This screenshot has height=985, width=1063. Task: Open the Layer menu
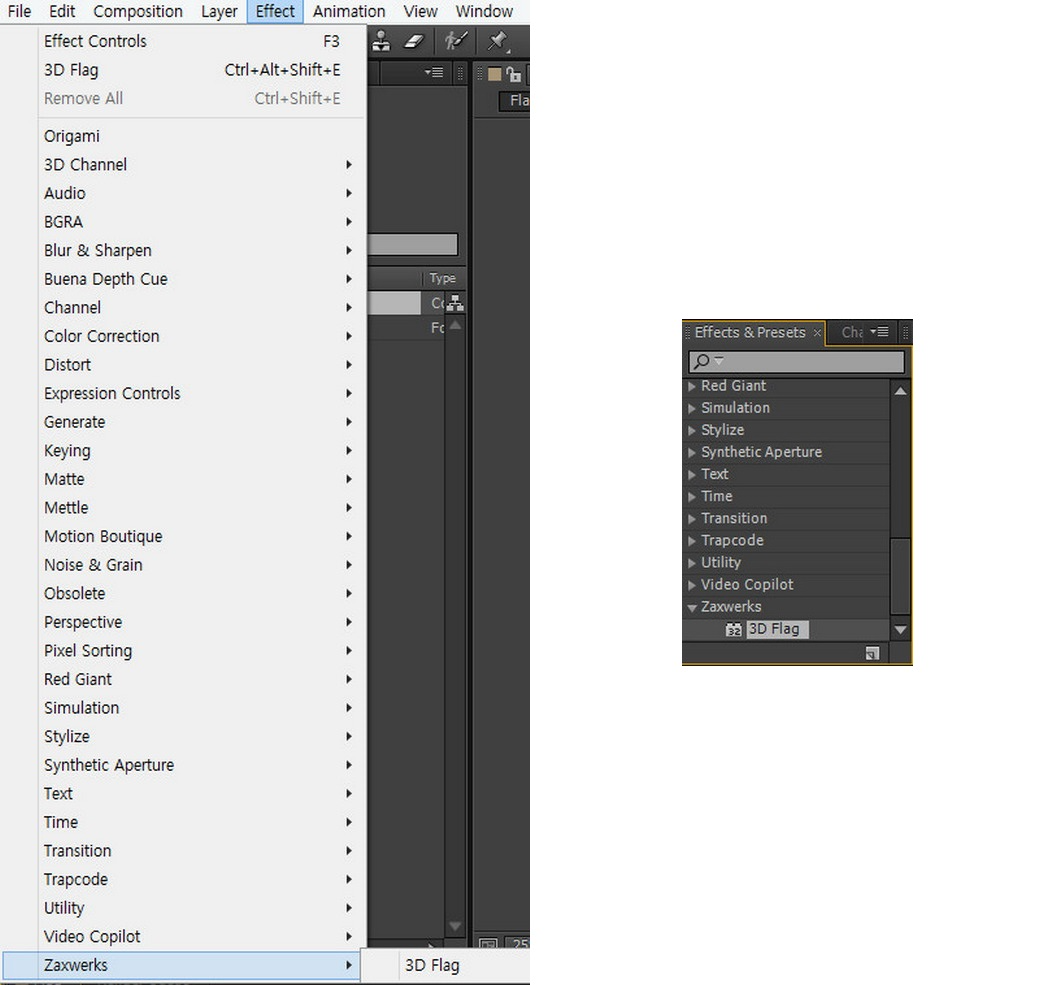[x=219, y=12]
